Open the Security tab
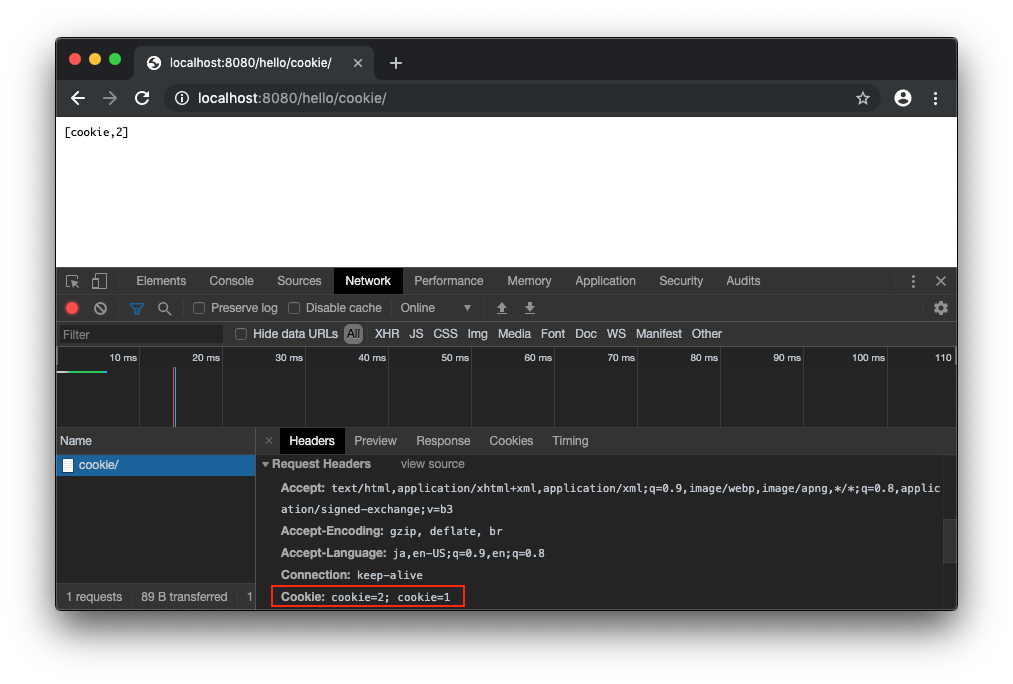The image size is (1013, 684). (x=681, y=281)
